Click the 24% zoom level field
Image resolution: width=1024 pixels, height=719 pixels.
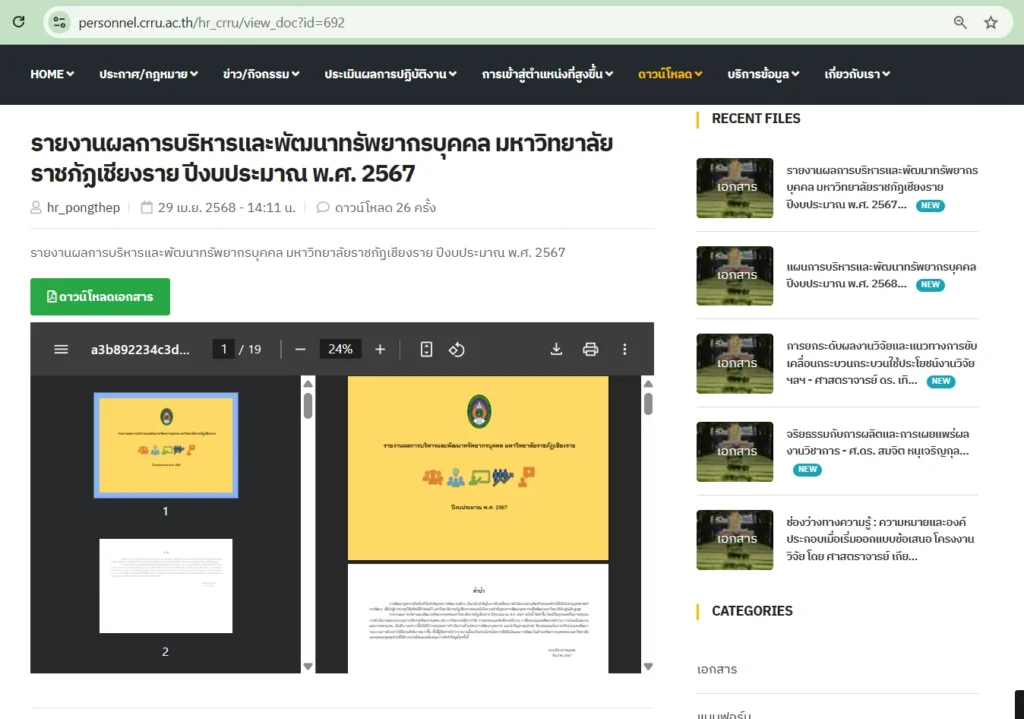point(340,349)
